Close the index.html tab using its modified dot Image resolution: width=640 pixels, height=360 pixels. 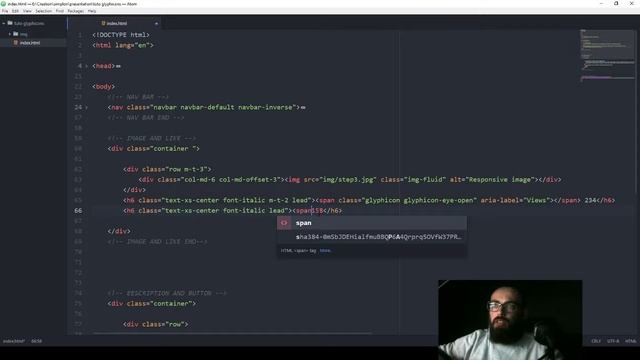pyautogui.click(x=156, y=24)
